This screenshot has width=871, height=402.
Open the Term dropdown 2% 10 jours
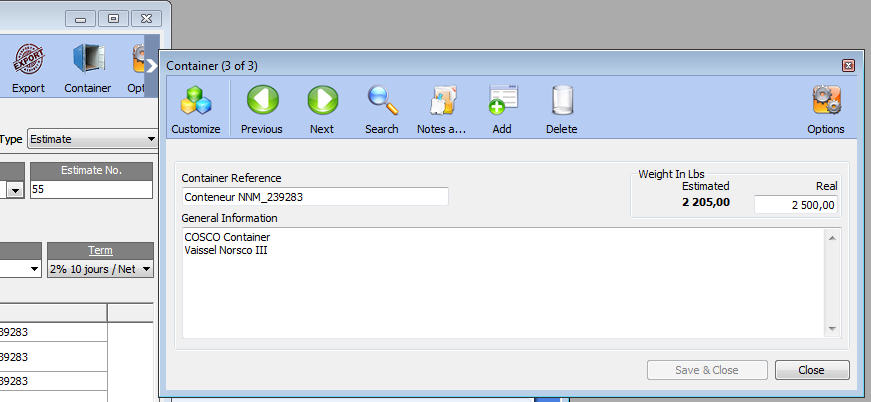[147, 269]
